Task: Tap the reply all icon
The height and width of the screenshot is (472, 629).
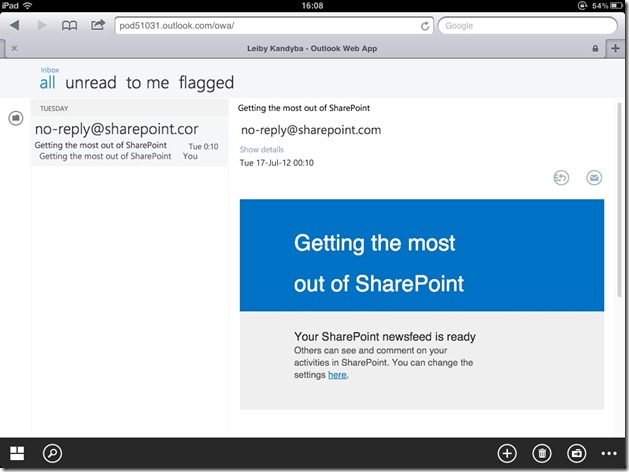Action: 561,178
